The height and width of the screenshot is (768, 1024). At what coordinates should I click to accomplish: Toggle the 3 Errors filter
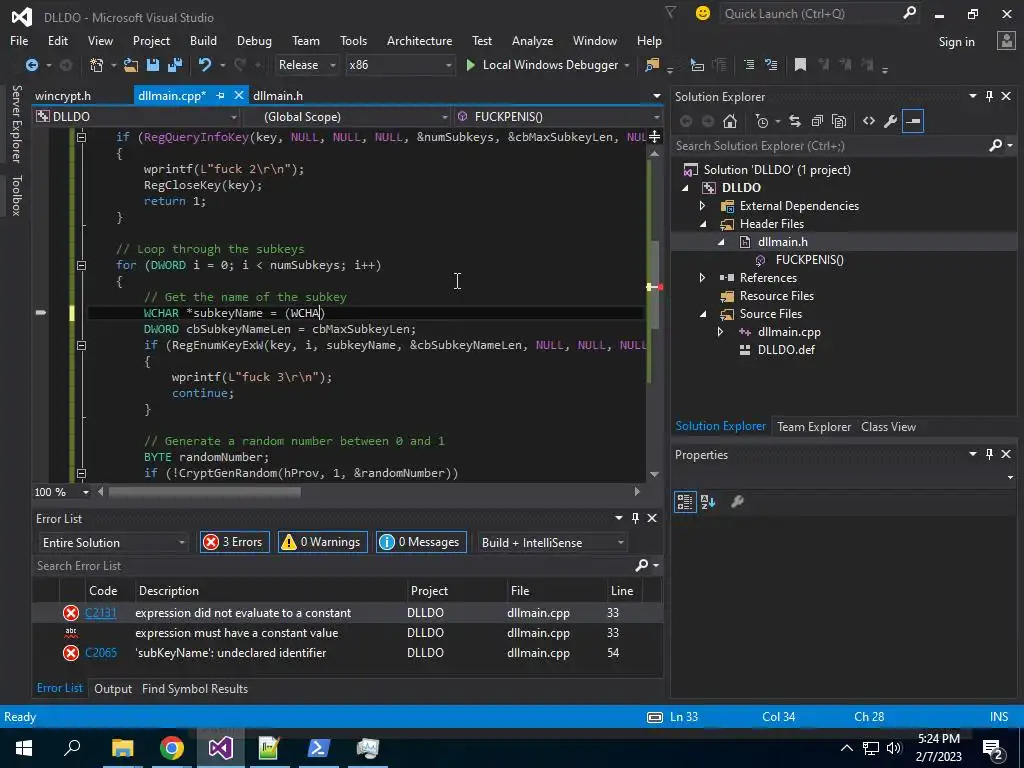[x=234, y=542]
